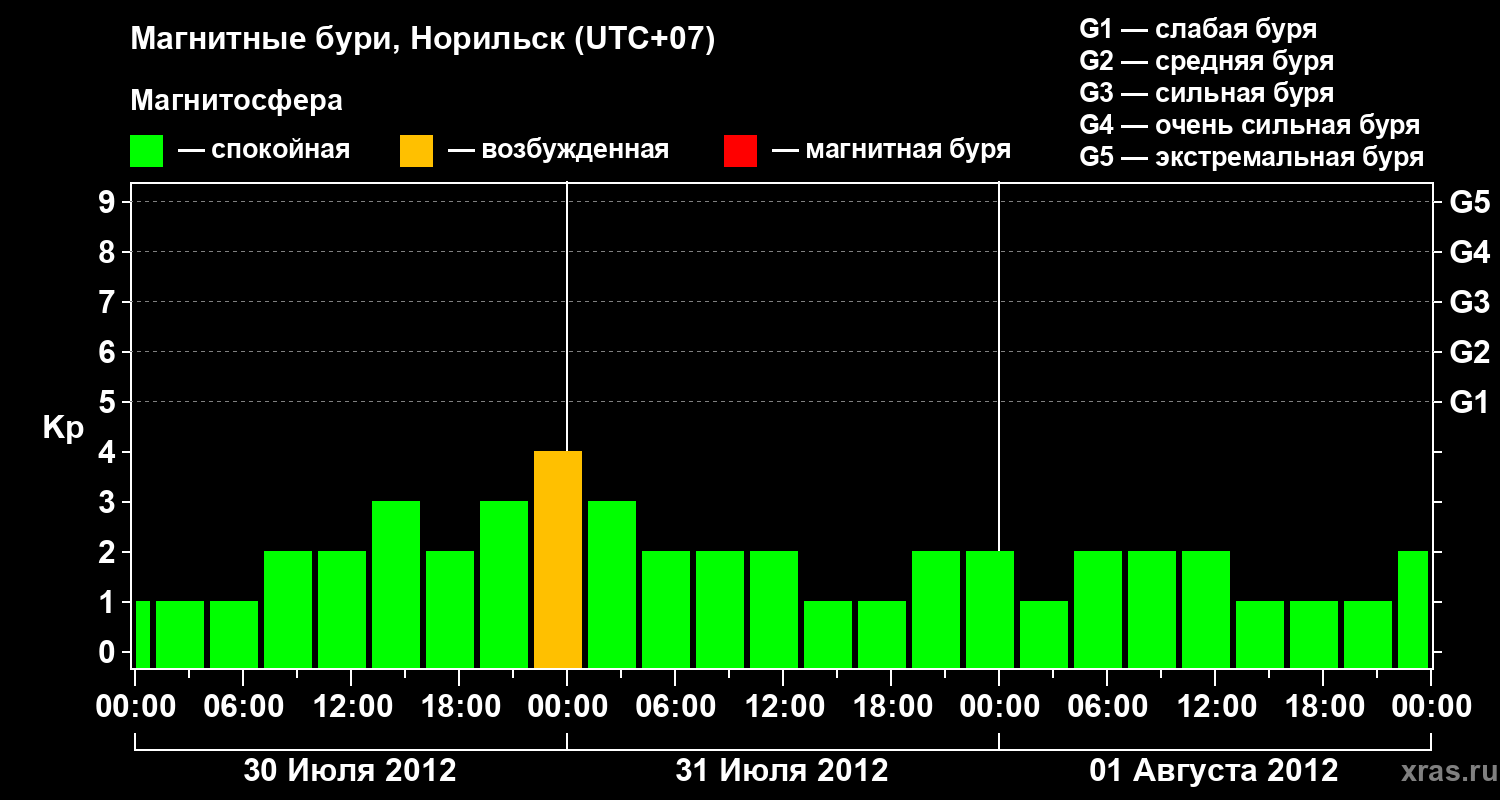Click the 00:00 label starting 30 Июля 2012
This screenshot has height=800, width=1500.
pyautogui.click(x=136, y=706)
